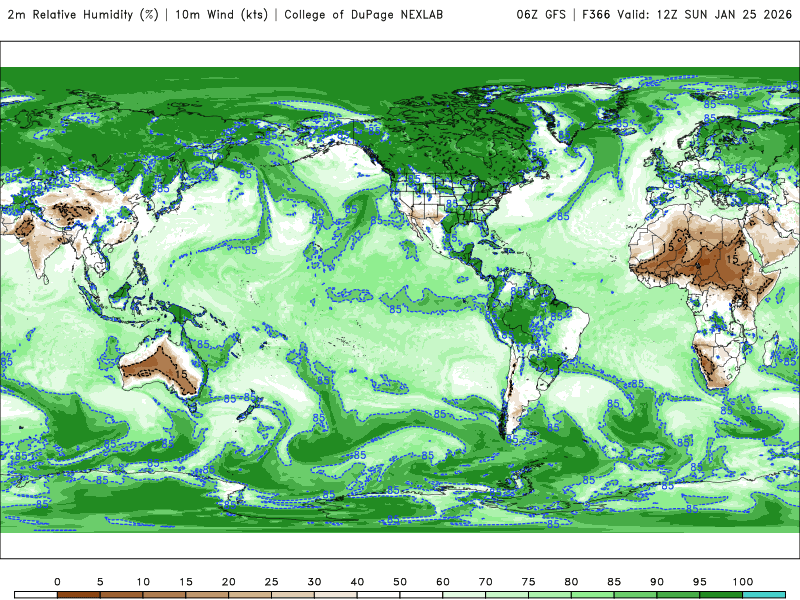Screen dimensions: 800x600
Task: Select the 10–15 legend color swatch
Action: click(x=164, y=595)
